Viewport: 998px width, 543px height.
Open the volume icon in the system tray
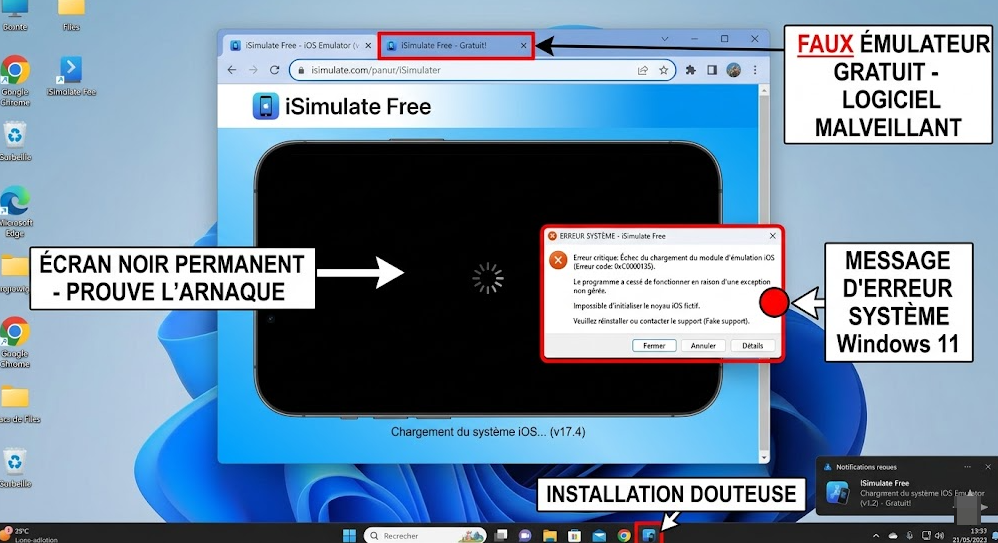coord(939,536)
